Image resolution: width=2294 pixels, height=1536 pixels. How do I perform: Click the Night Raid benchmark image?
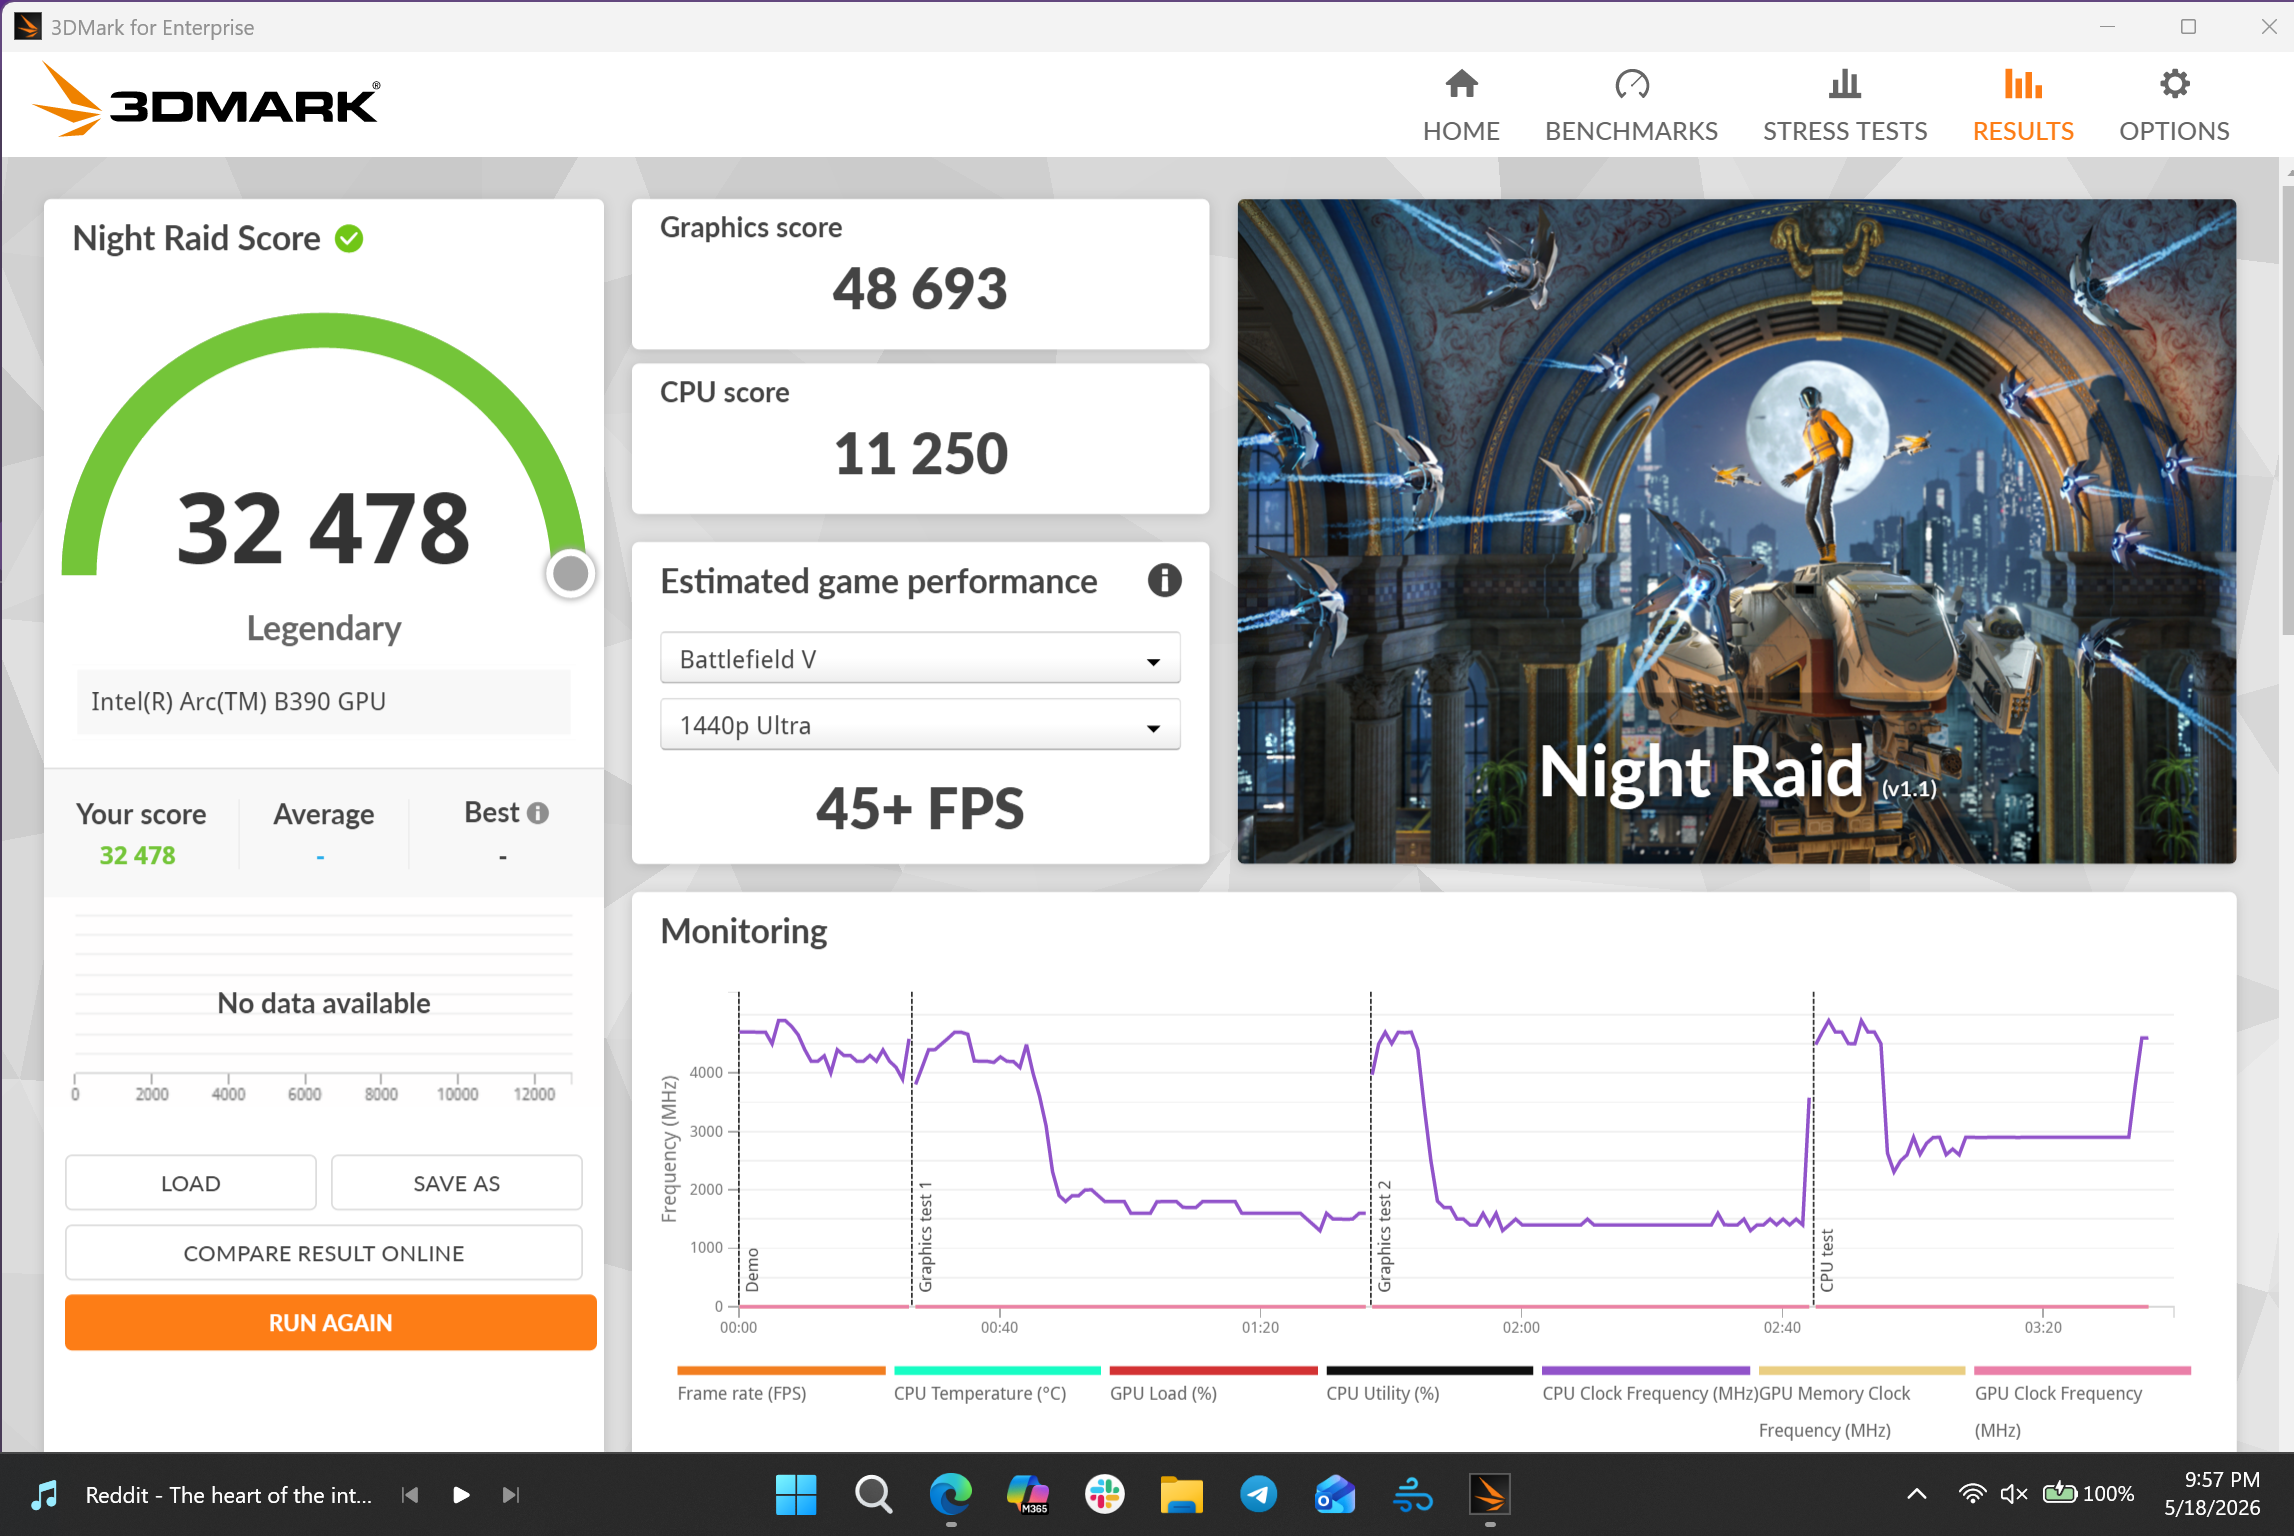[x=1737, y=531]
